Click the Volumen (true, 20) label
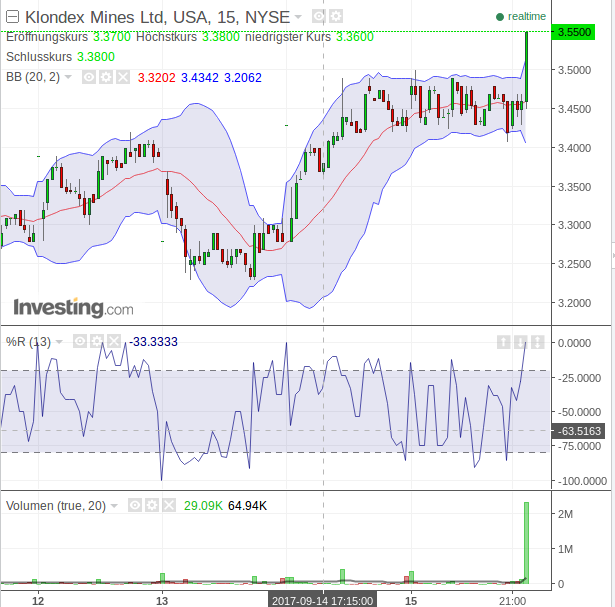The width and height of the screenshot is (615, 607). [55, 506]
